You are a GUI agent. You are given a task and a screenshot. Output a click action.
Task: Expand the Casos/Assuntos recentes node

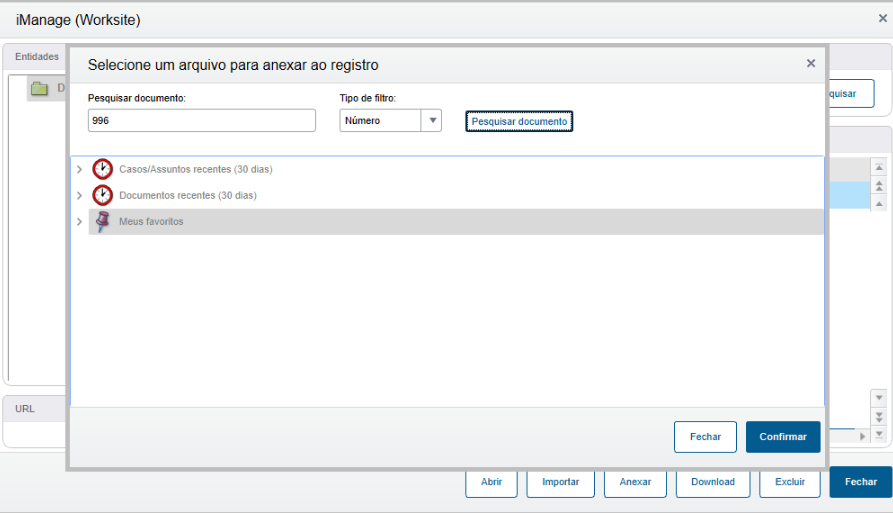point(79,169)
